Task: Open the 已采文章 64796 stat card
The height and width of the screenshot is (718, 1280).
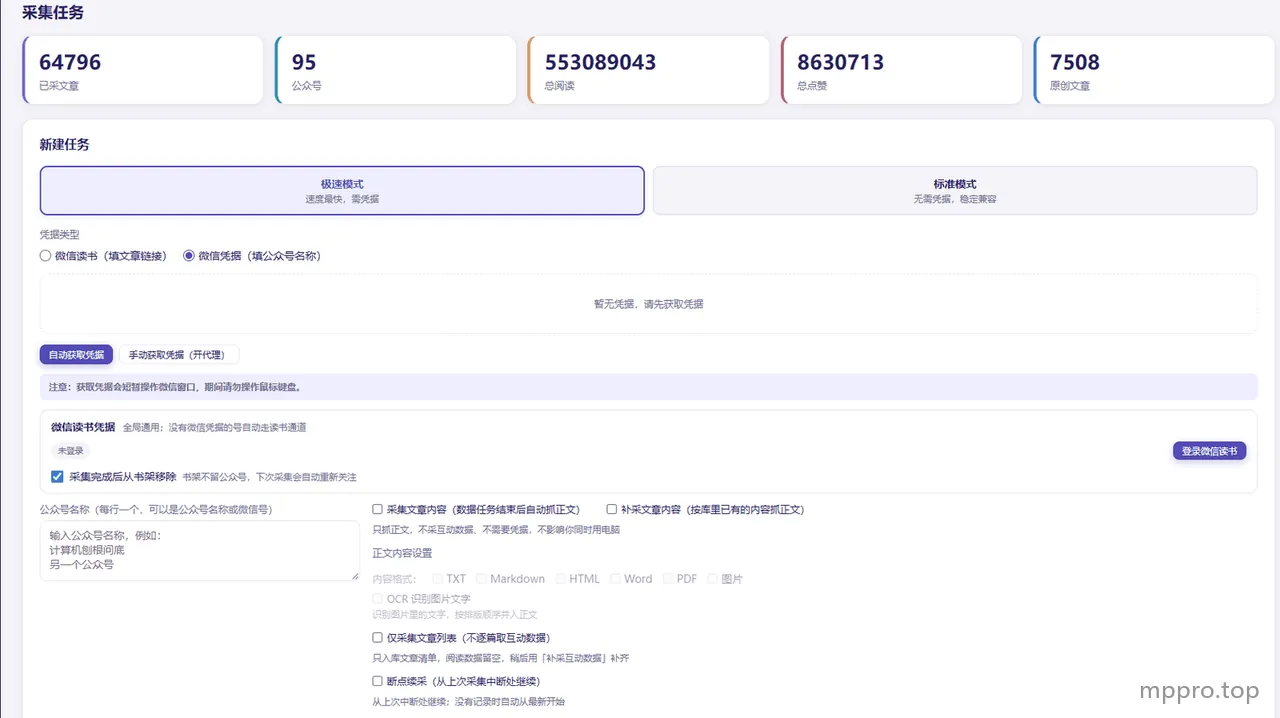Action: tap(142, 70)
